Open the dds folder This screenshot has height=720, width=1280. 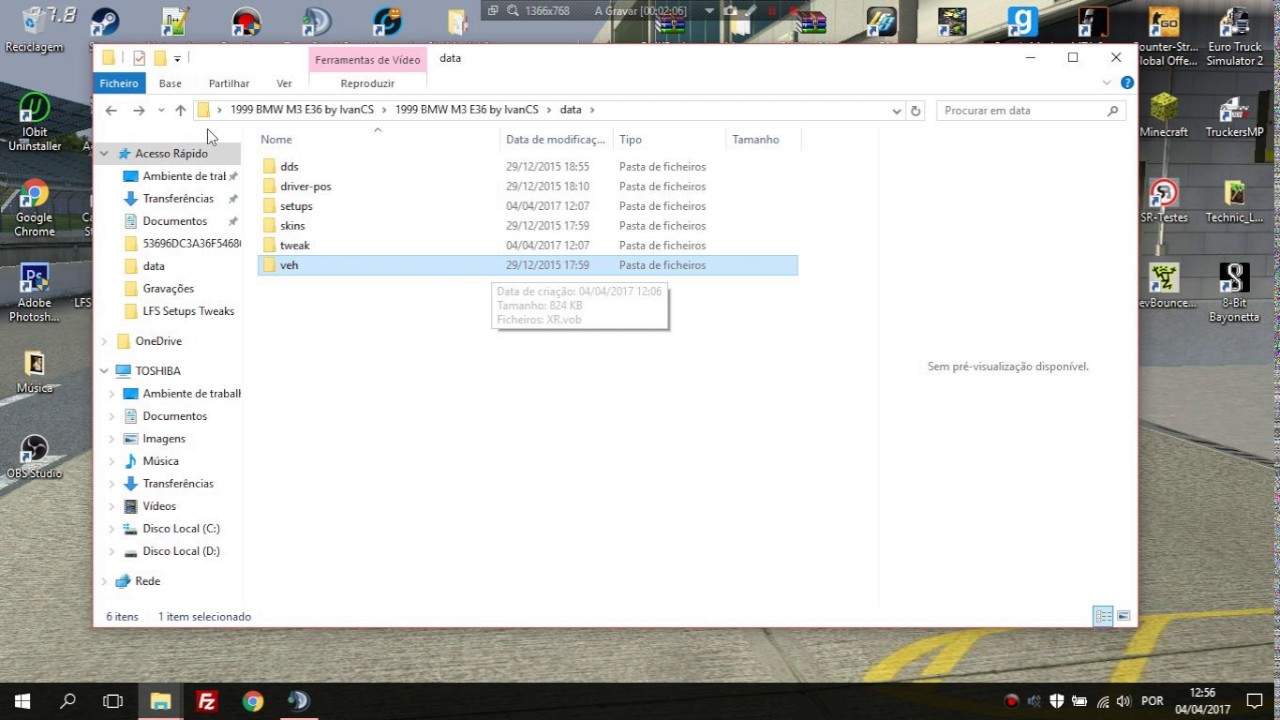tap(528, 167)
